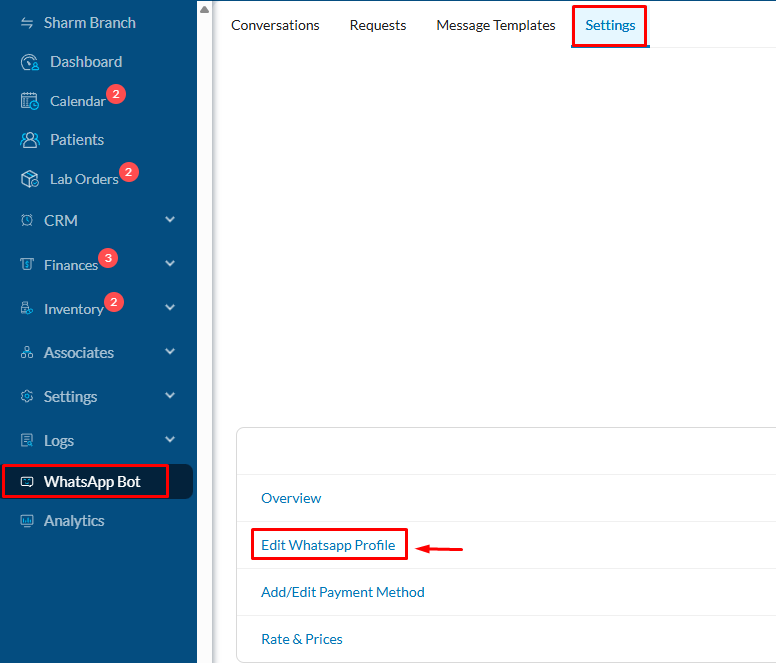Click the Associates group icon
The image size is (776, 663).
point(27,352)
